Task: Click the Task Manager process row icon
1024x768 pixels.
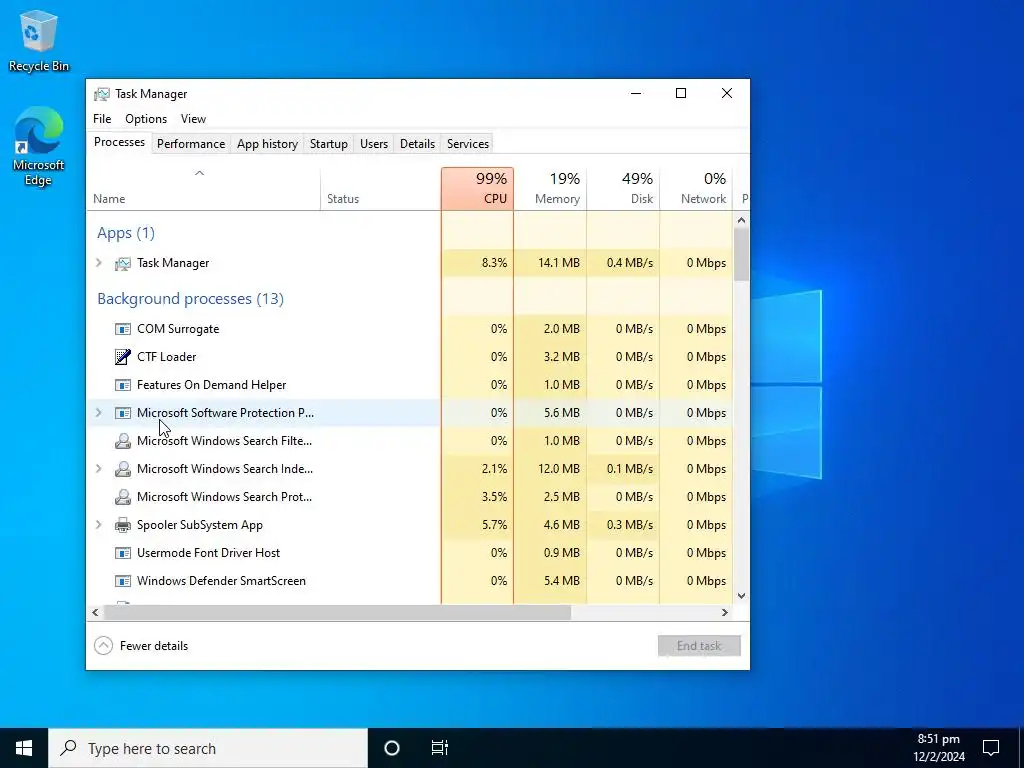Action: 123,263
